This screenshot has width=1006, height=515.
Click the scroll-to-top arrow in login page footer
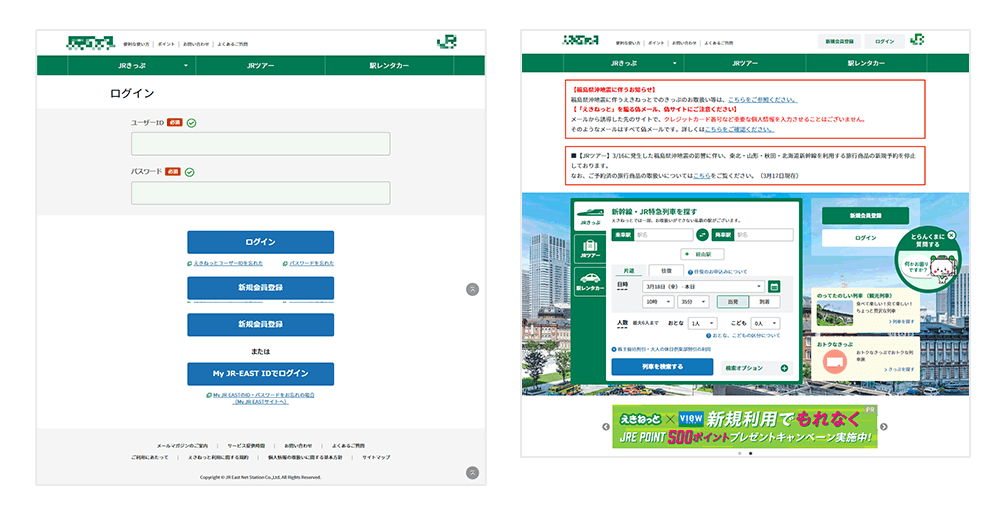click(x=472, y=473)
